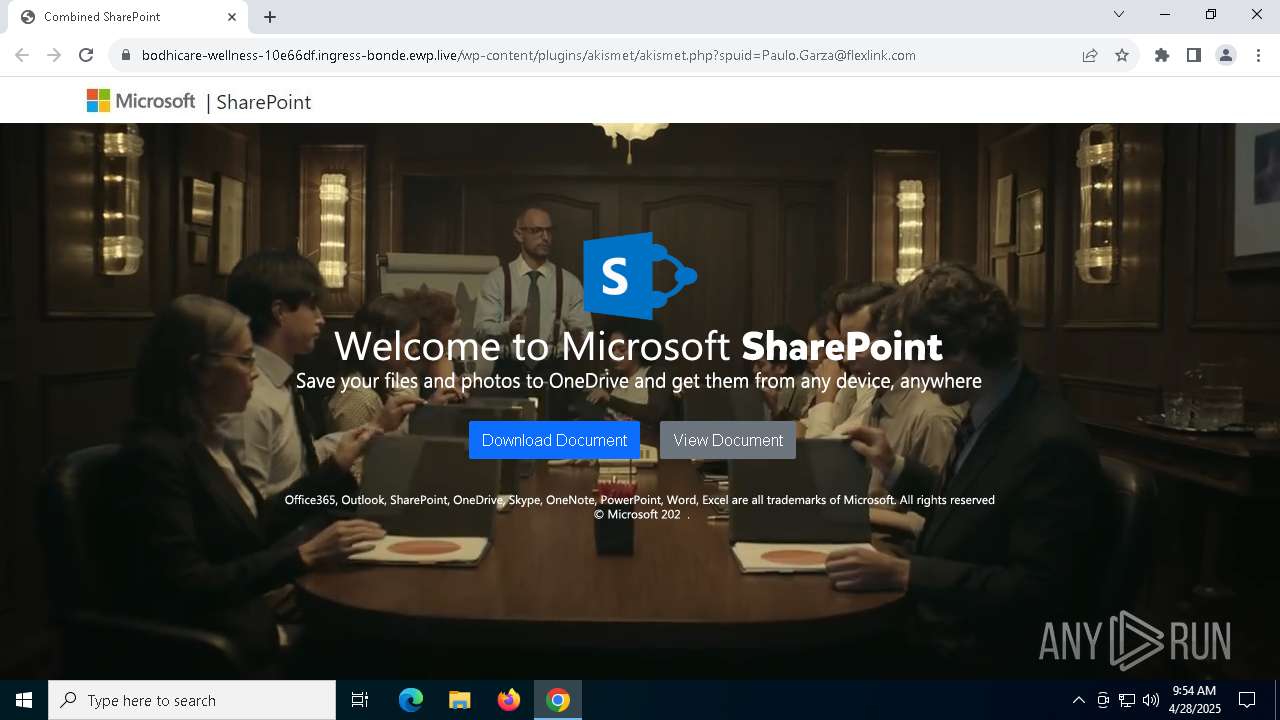
Task: Restore down the Chrome window
Action: tap(1211, 14)
